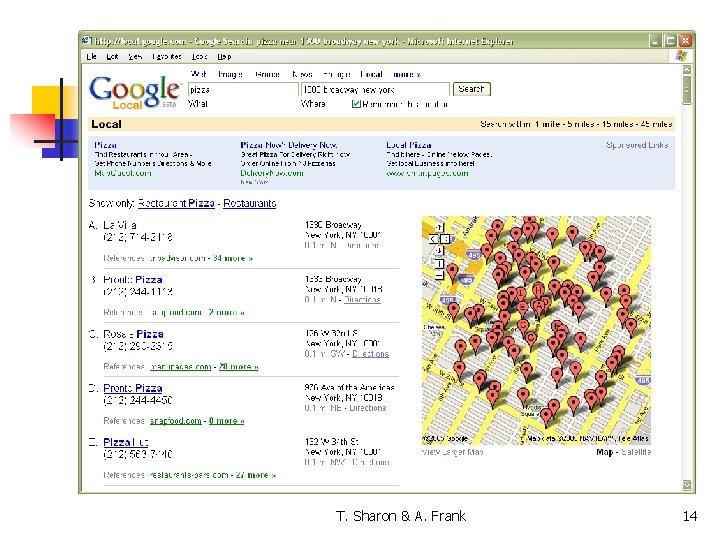720x540 pixels.
Task: Open the File menu
Action: pos(91,56)
